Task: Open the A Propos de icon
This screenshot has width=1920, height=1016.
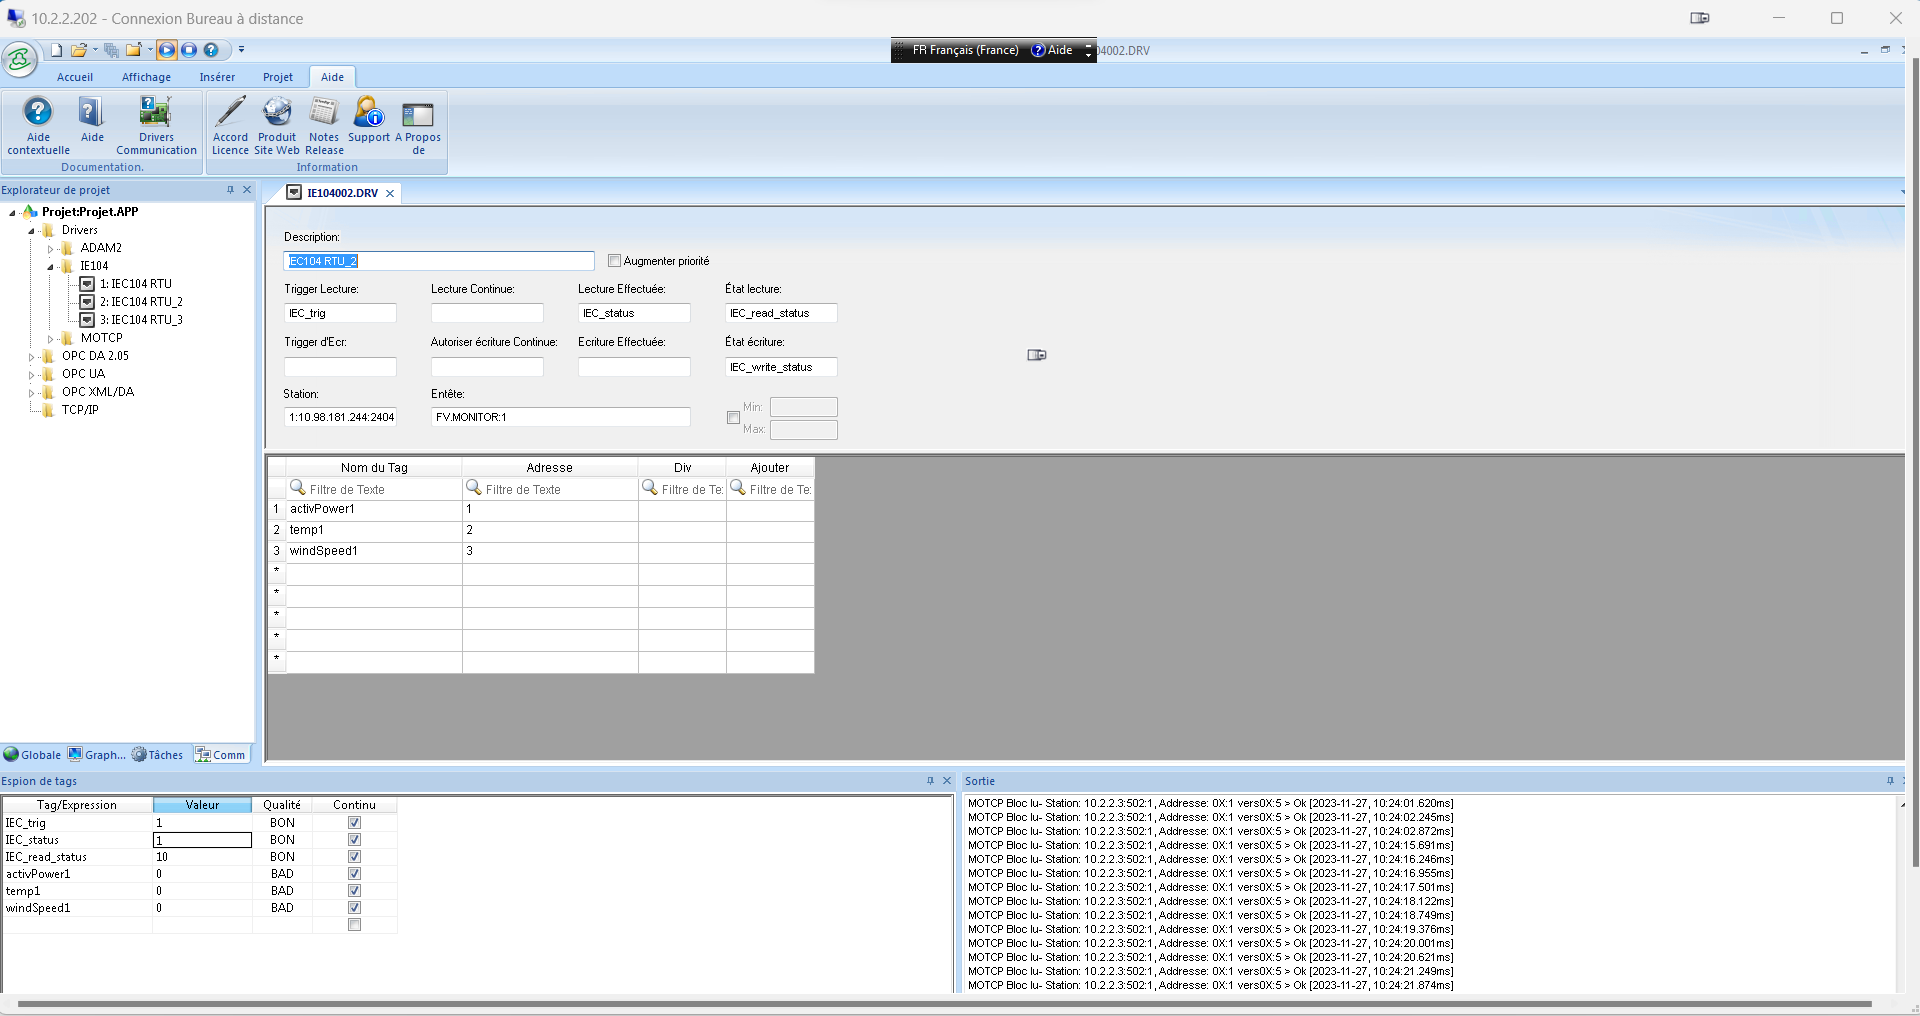Action: (418, 114)
